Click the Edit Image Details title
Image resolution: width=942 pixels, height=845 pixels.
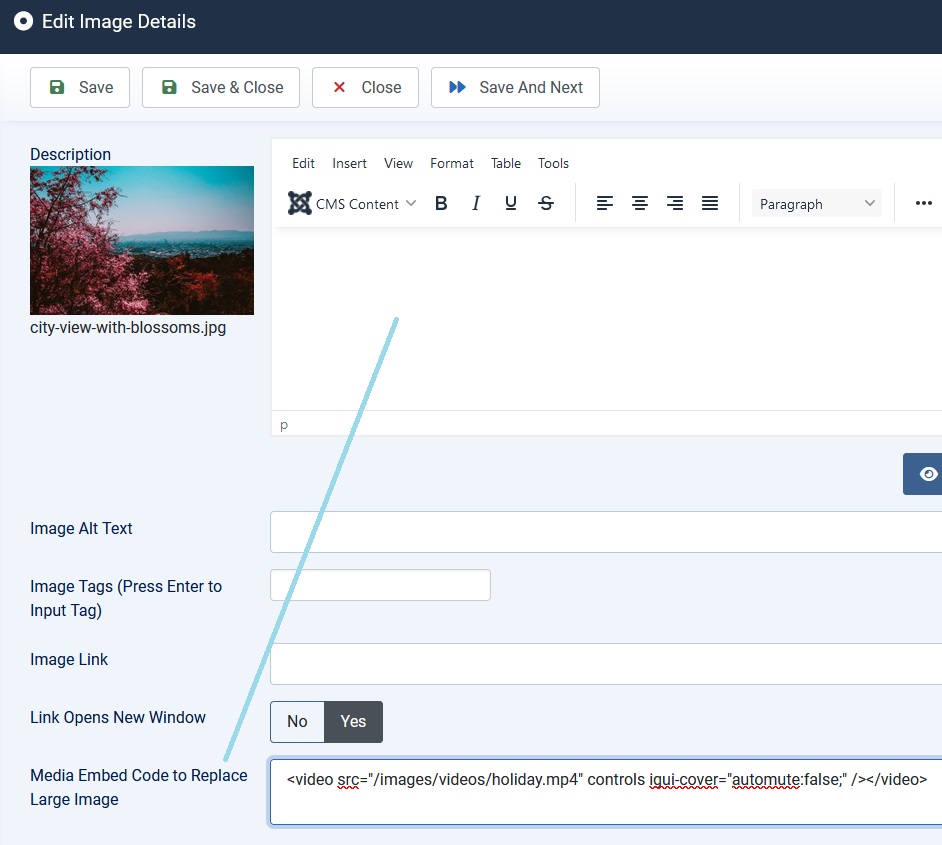pos(119,22)
